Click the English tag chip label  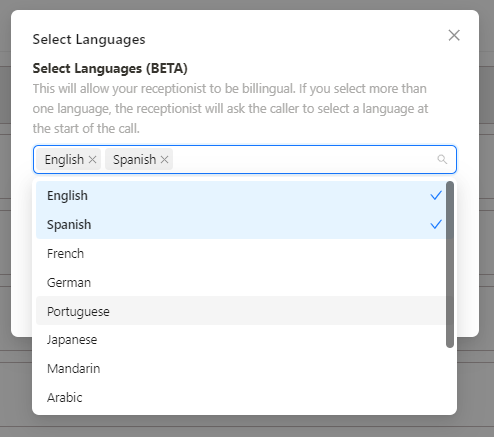pyautogui.click(x=64, y=160)
